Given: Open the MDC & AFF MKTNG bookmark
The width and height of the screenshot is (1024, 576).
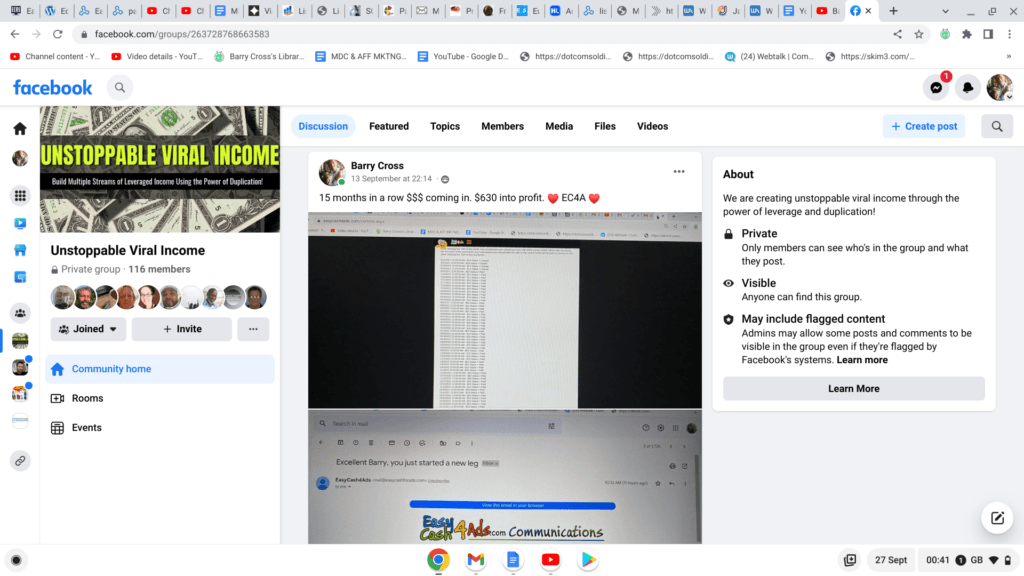Looking at the screenshot, I should point(361,57).
